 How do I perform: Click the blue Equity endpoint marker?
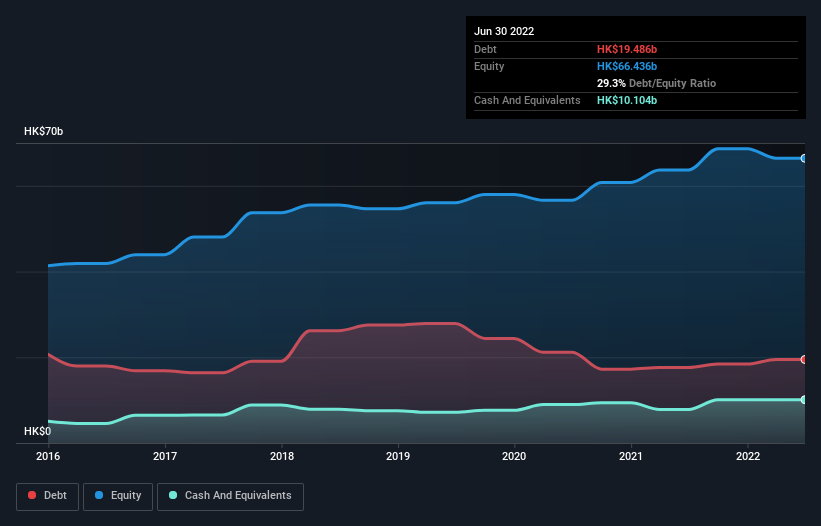pos(804,158)
